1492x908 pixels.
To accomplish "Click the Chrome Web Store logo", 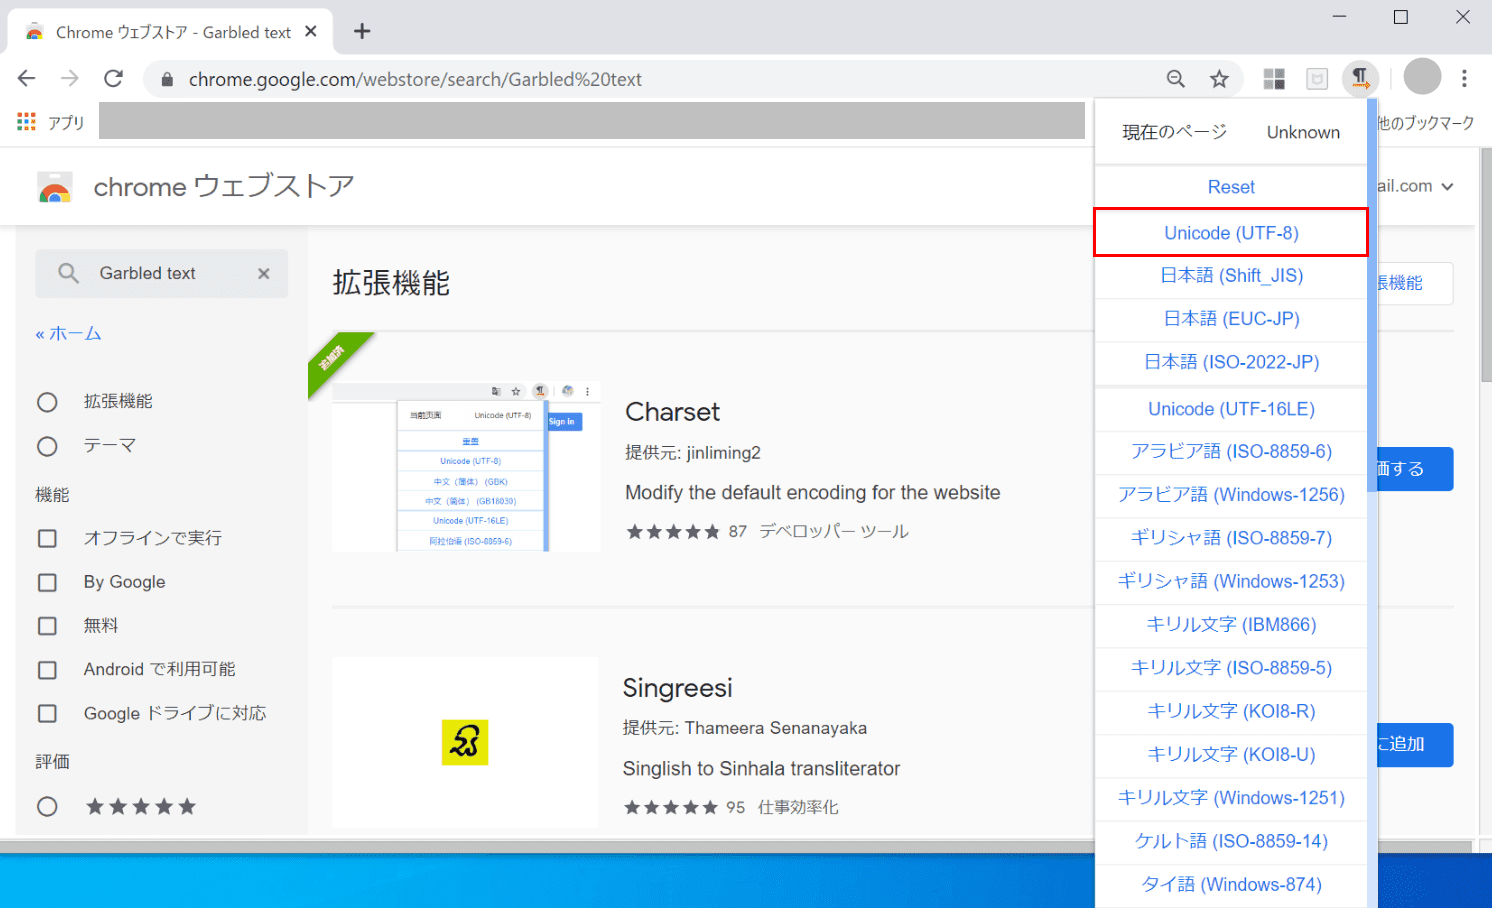I will pyautogui.click(x=55, y=187).
